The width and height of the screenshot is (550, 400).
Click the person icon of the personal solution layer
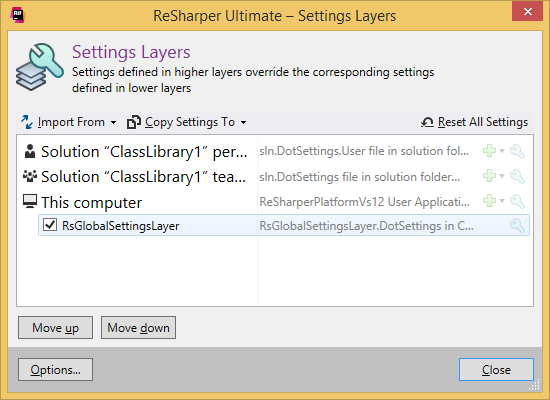coord(30,151)
